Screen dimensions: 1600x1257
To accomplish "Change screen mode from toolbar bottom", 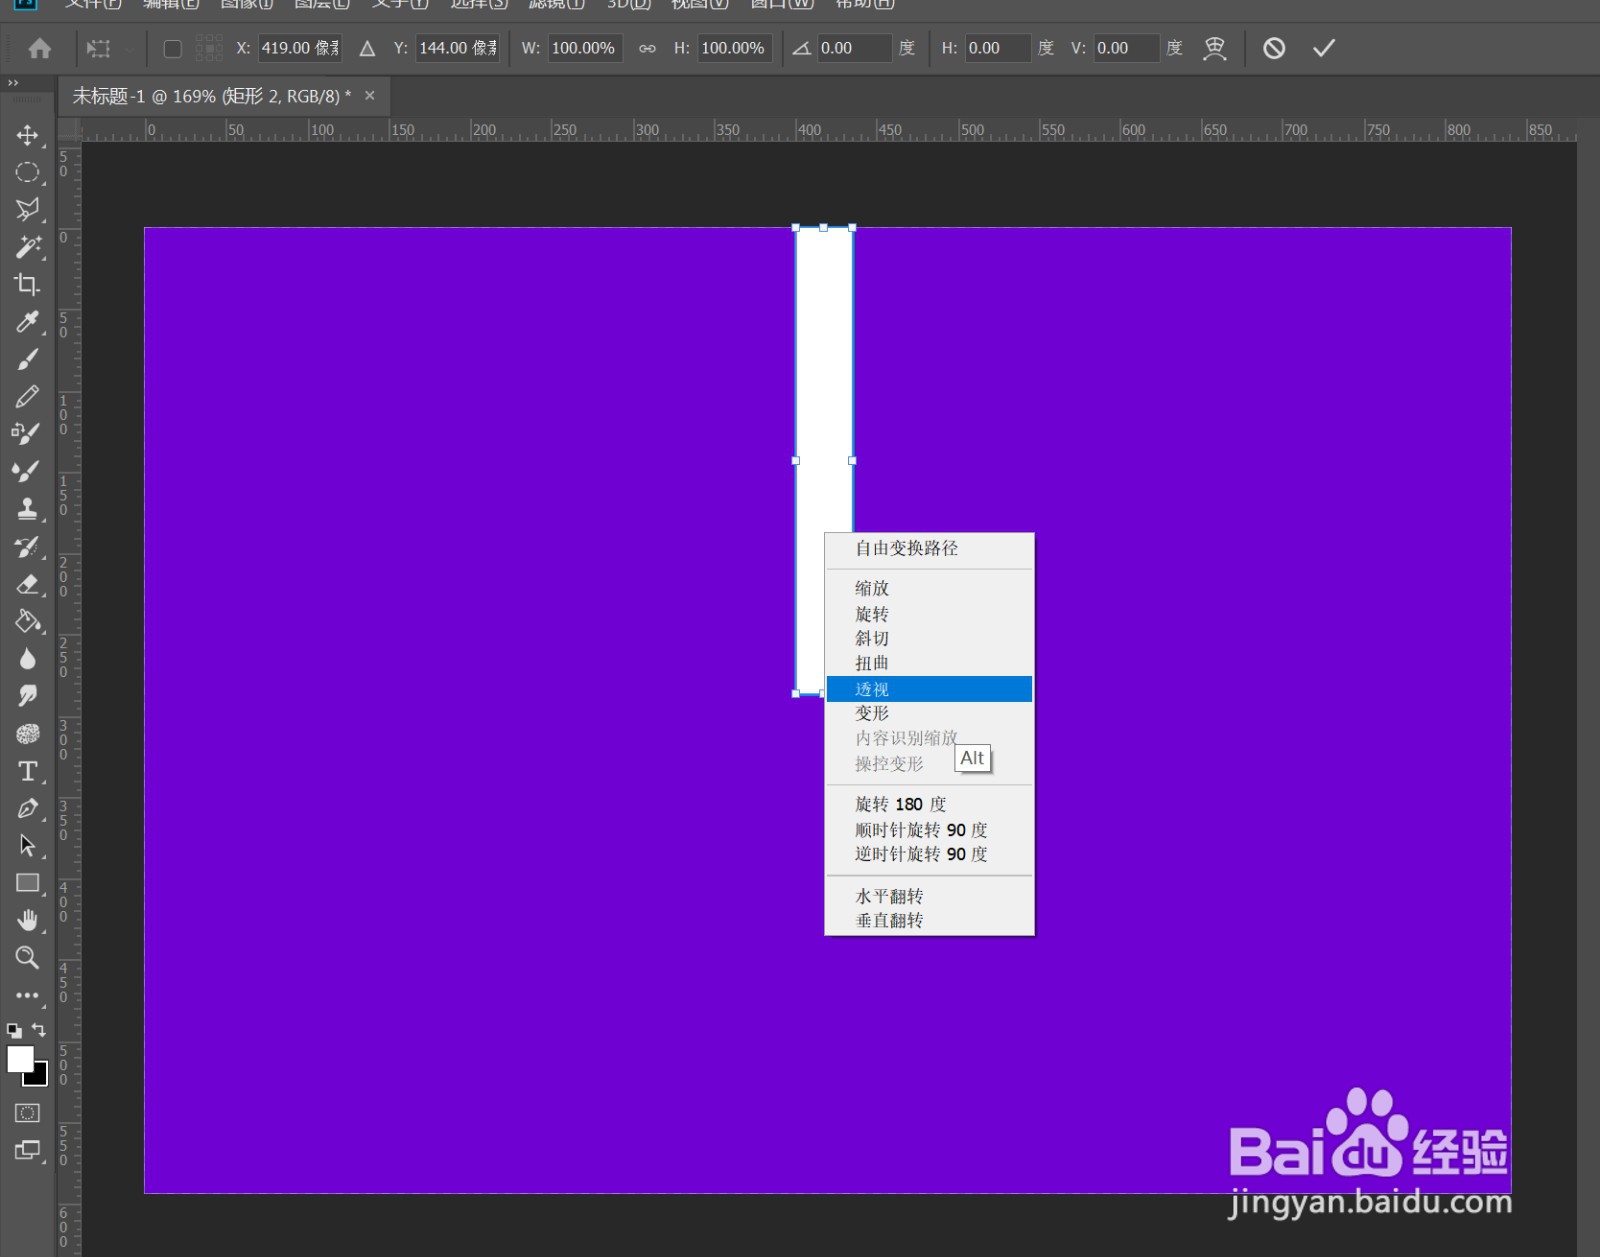I will (27, 1151).
